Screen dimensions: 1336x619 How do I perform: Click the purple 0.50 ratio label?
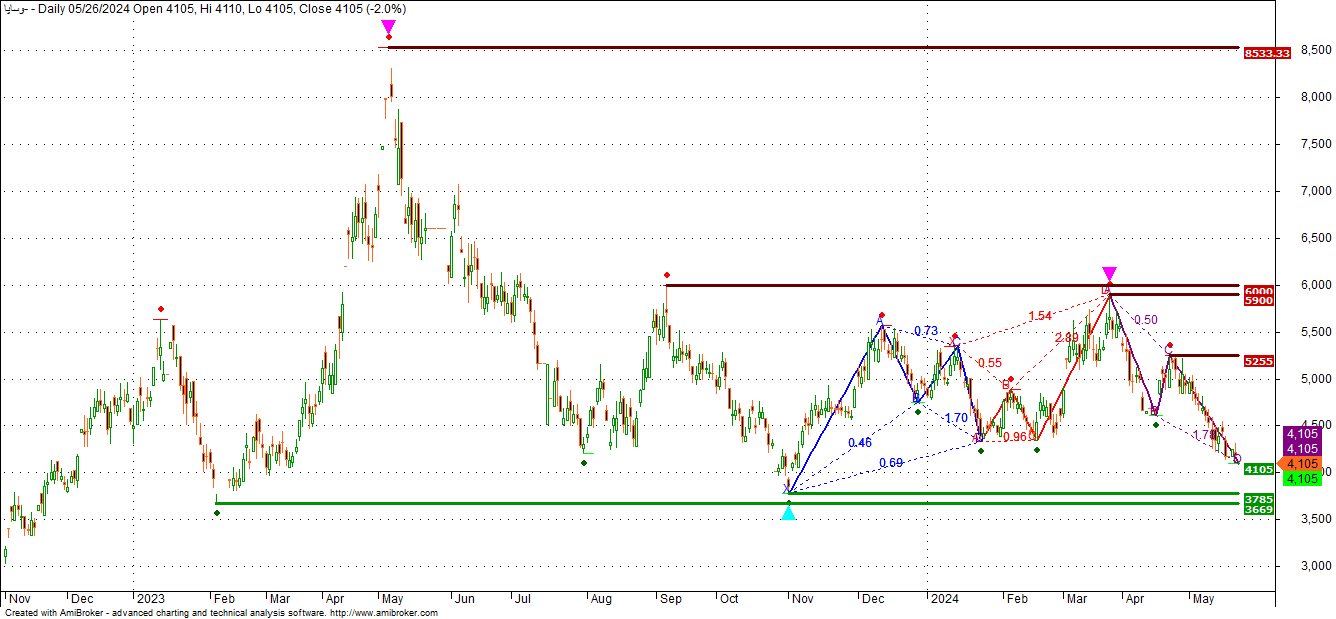coord(1146,320)
